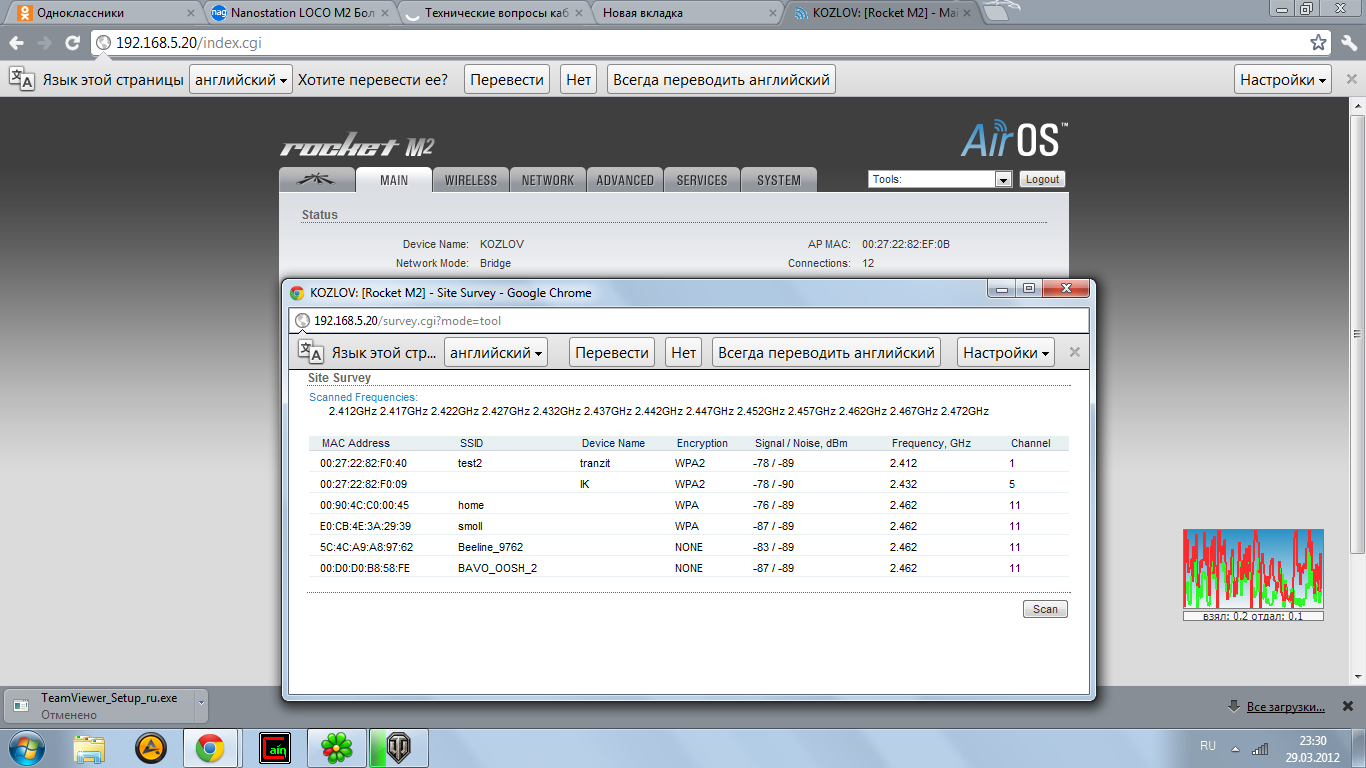This screenshot has height=768, width=1366.
Task: Open ICQ flower icon on the taskbar
Action: tap(336, 747)
